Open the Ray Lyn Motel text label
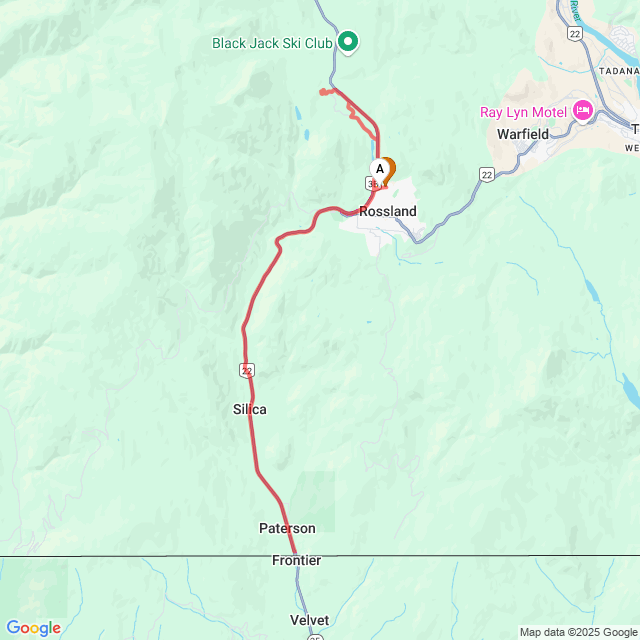Screen dimensions: 640x640 [523, 112]
